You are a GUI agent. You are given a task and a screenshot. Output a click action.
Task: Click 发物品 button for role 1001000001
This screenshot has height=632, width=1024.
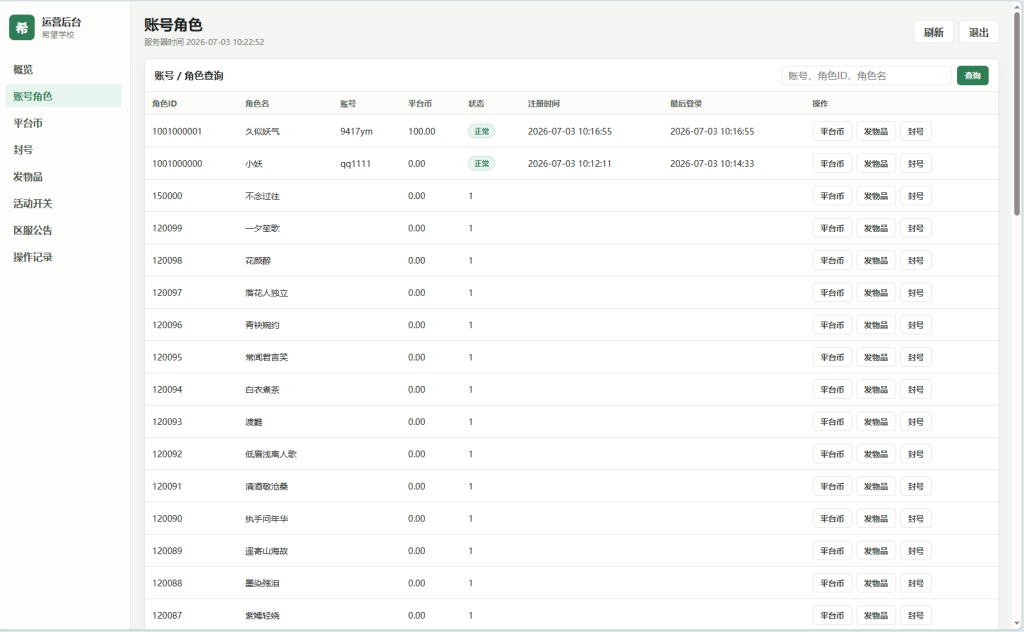(x=876, y=131)
